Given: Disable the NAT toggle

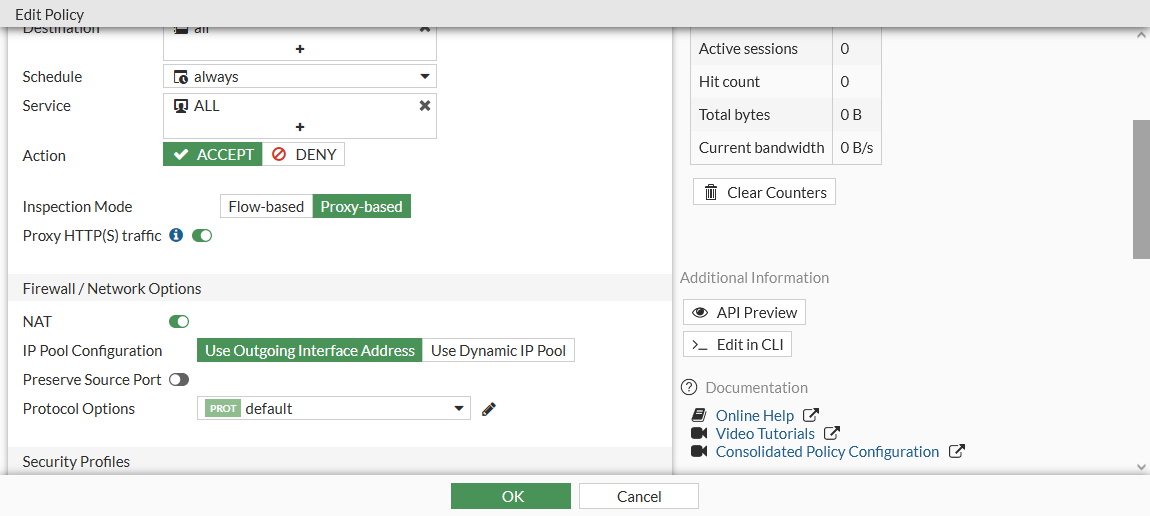Looking at the screenshot, I should click(x=179, y=322).
